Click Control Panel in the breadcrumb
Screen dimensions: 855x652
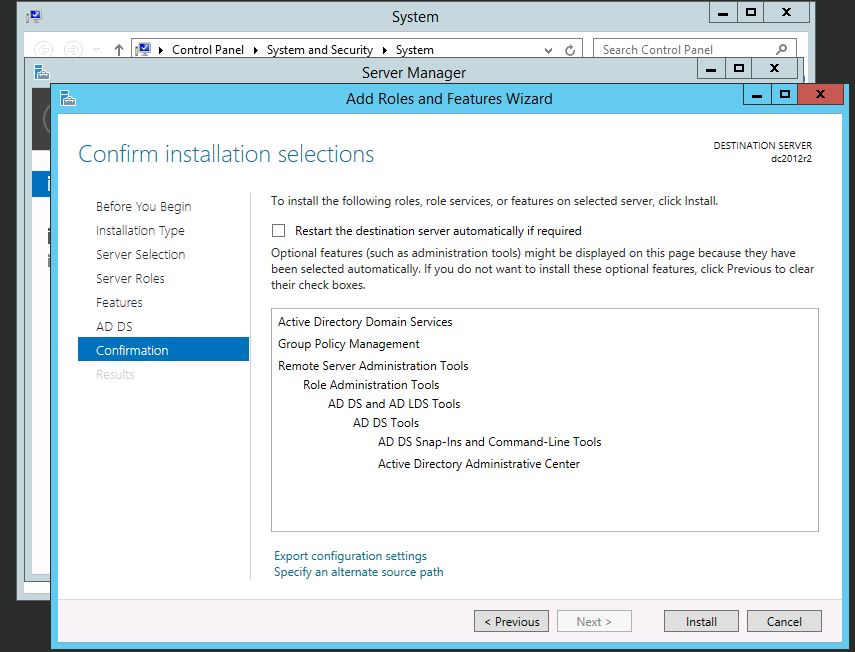coord(208,50)
